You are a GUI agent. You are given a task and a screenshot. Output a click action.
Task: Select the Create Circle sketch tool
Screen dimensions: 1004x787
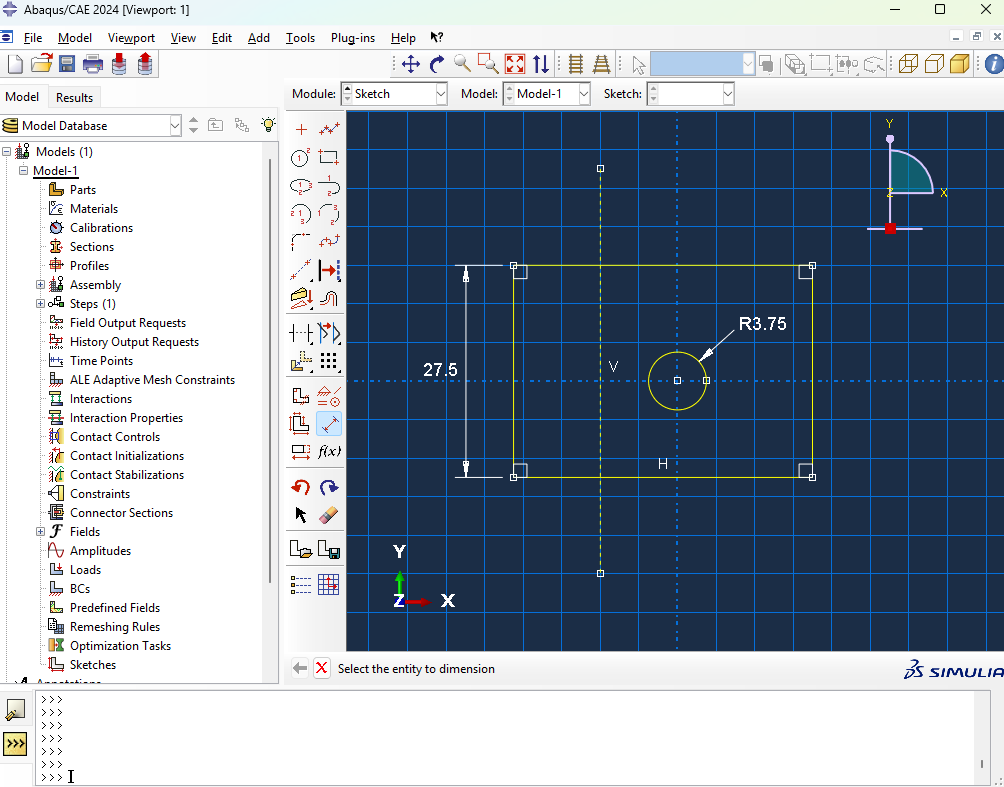(x=301, y=158)
